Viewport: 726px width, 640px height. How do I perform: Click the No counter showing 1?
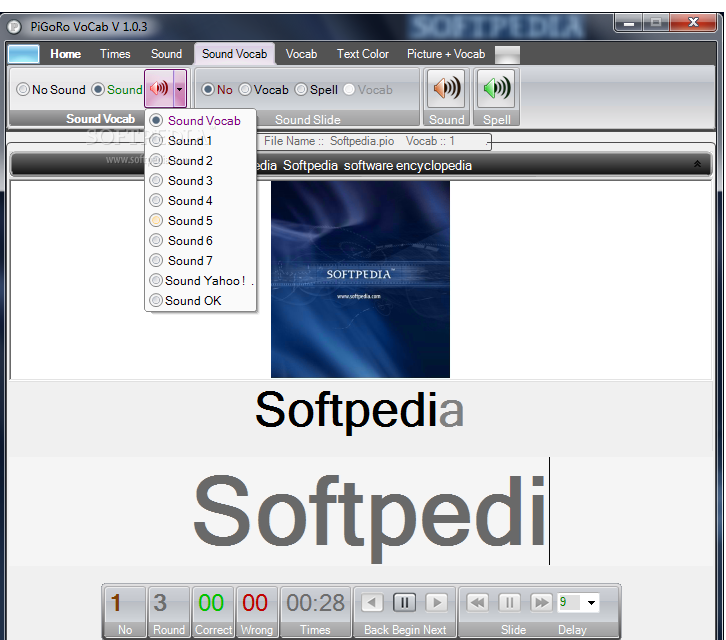coord(125,611)
